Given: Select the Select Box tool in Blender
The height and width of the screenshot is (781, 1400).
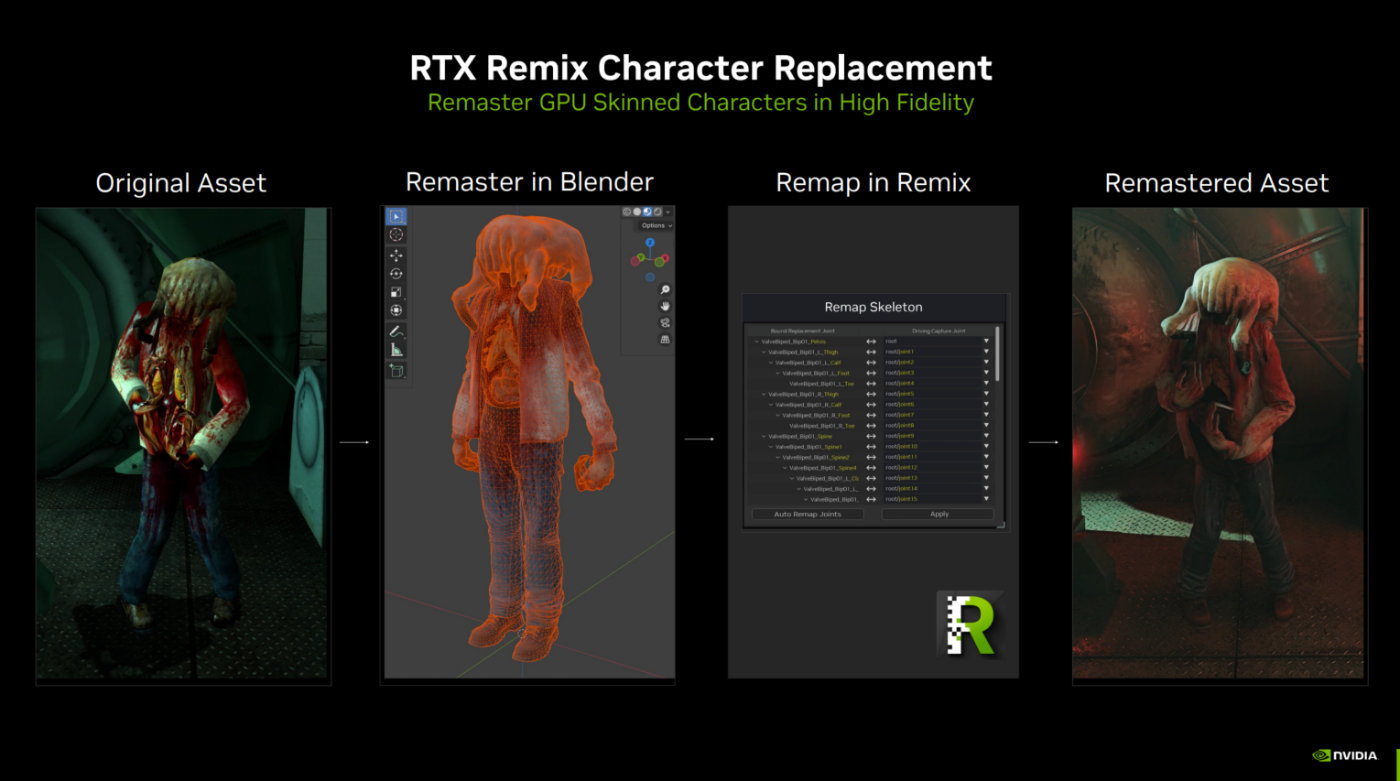Looking at the screenshot, I should click(396, 216).
